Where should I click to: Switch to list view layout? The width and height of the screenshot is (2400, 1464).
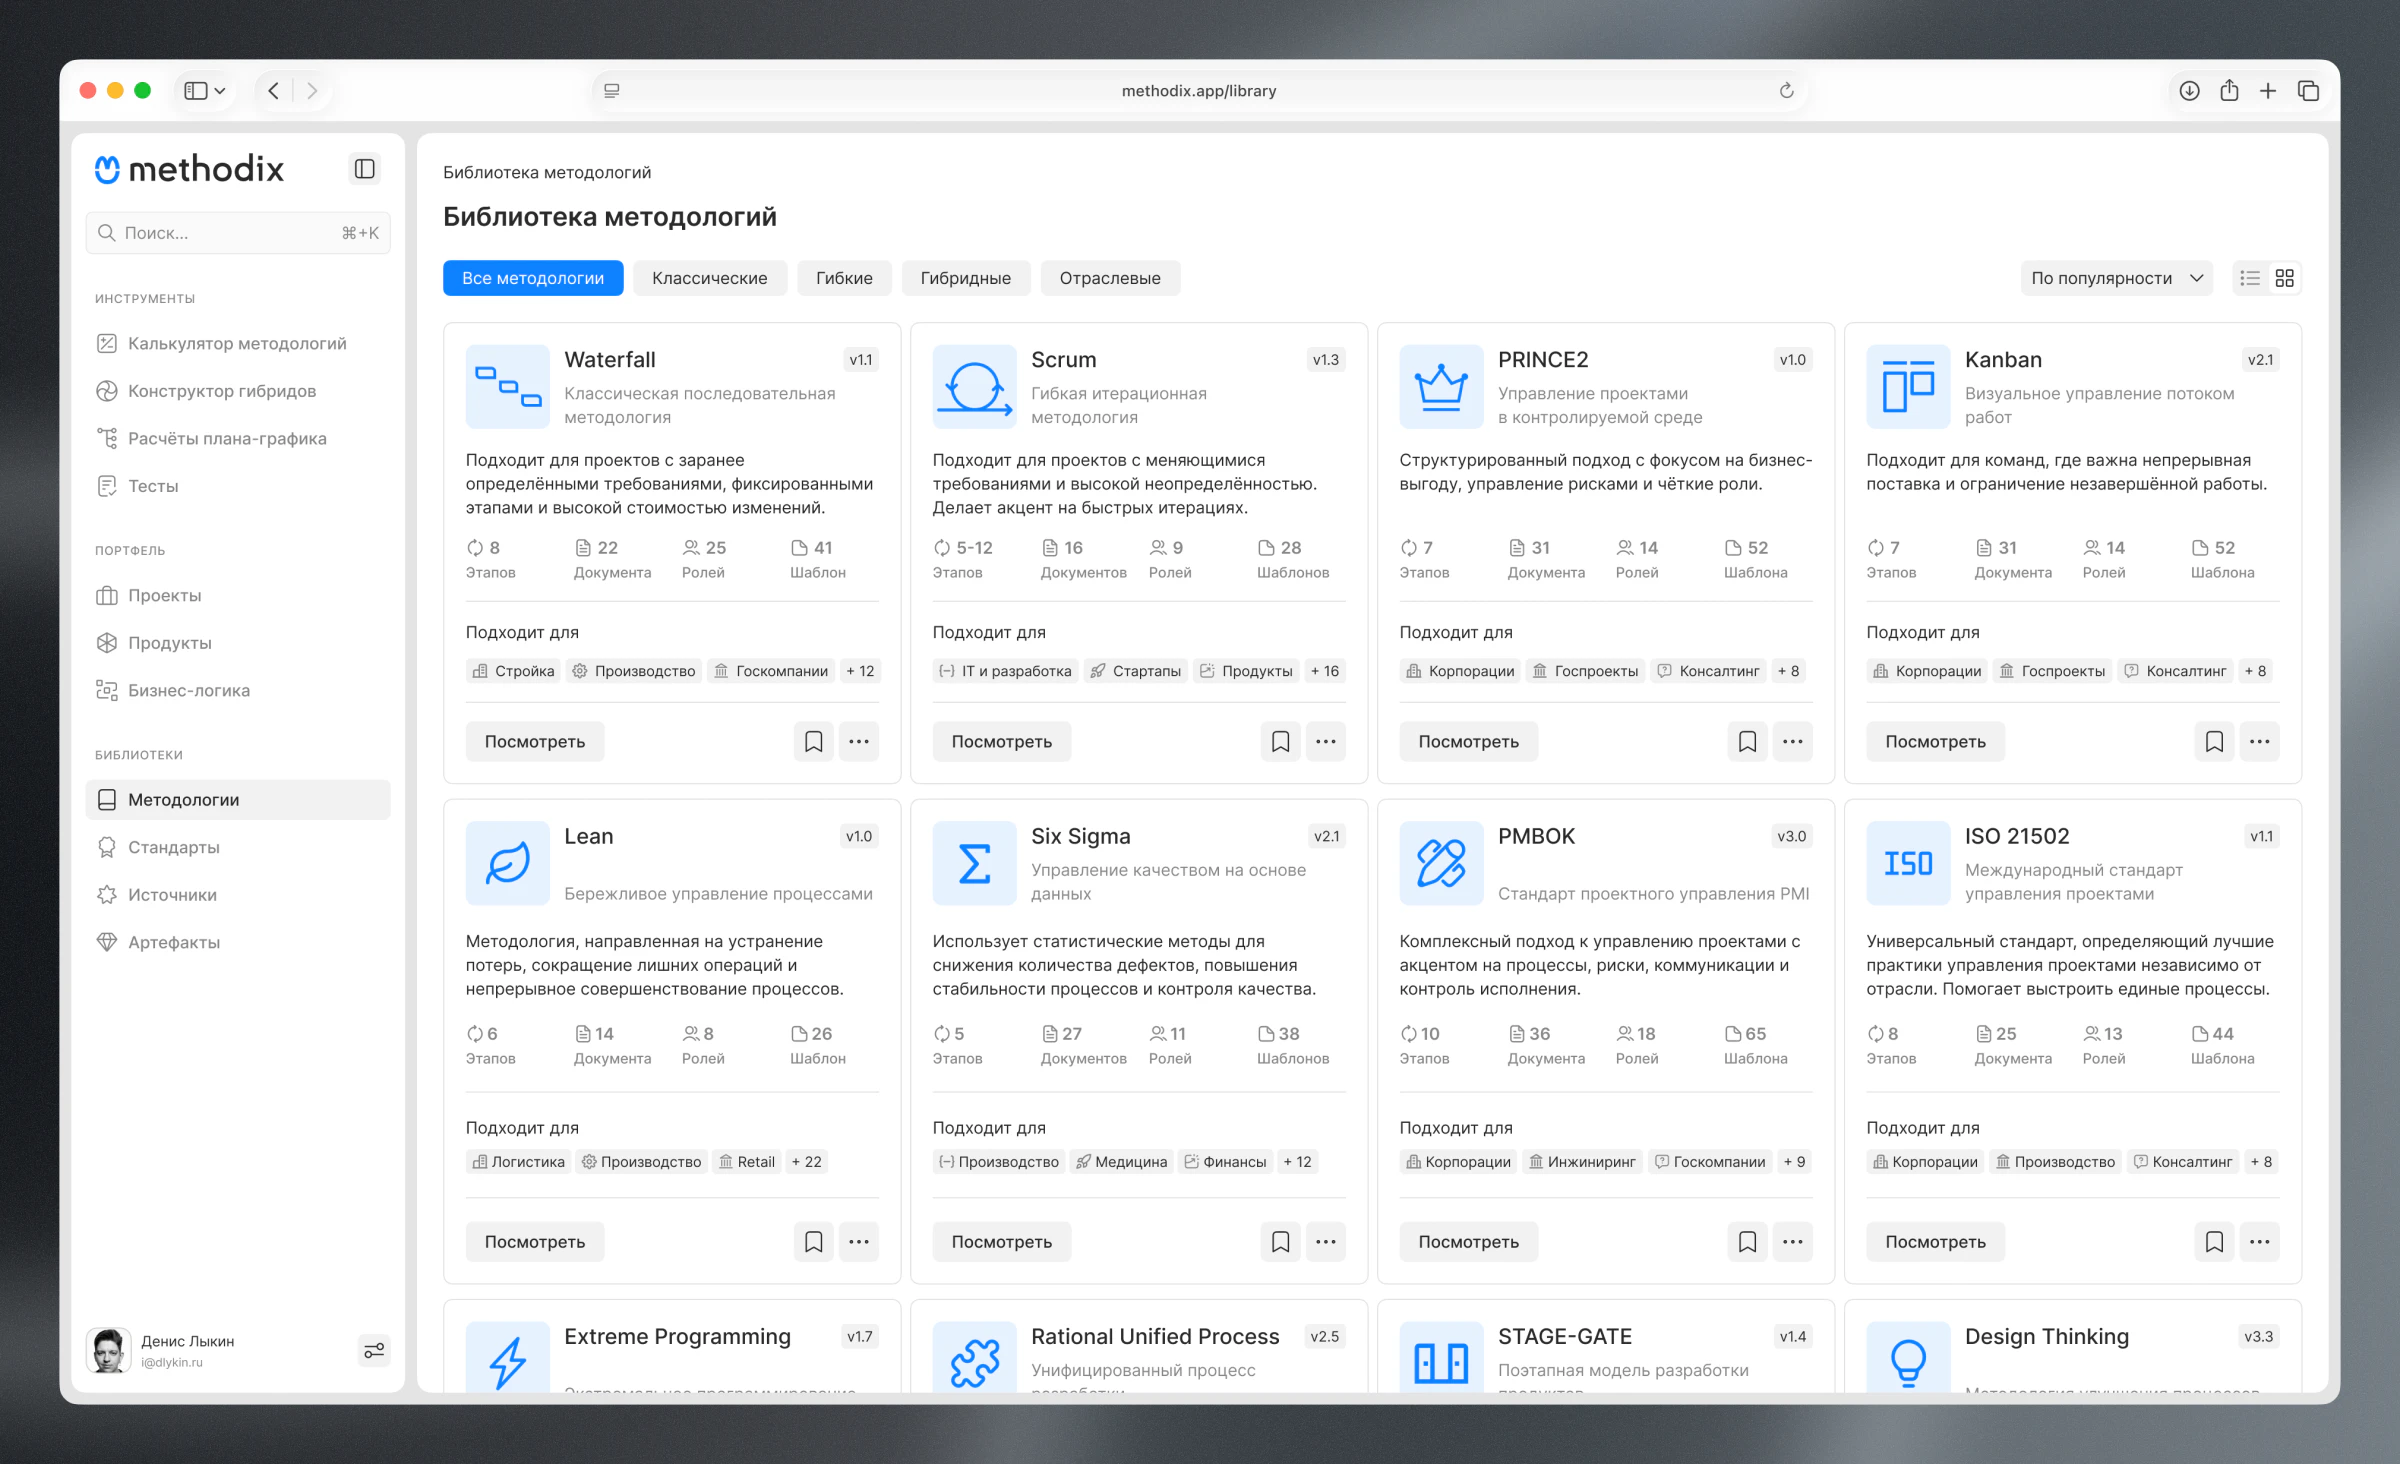point(2250,278)
